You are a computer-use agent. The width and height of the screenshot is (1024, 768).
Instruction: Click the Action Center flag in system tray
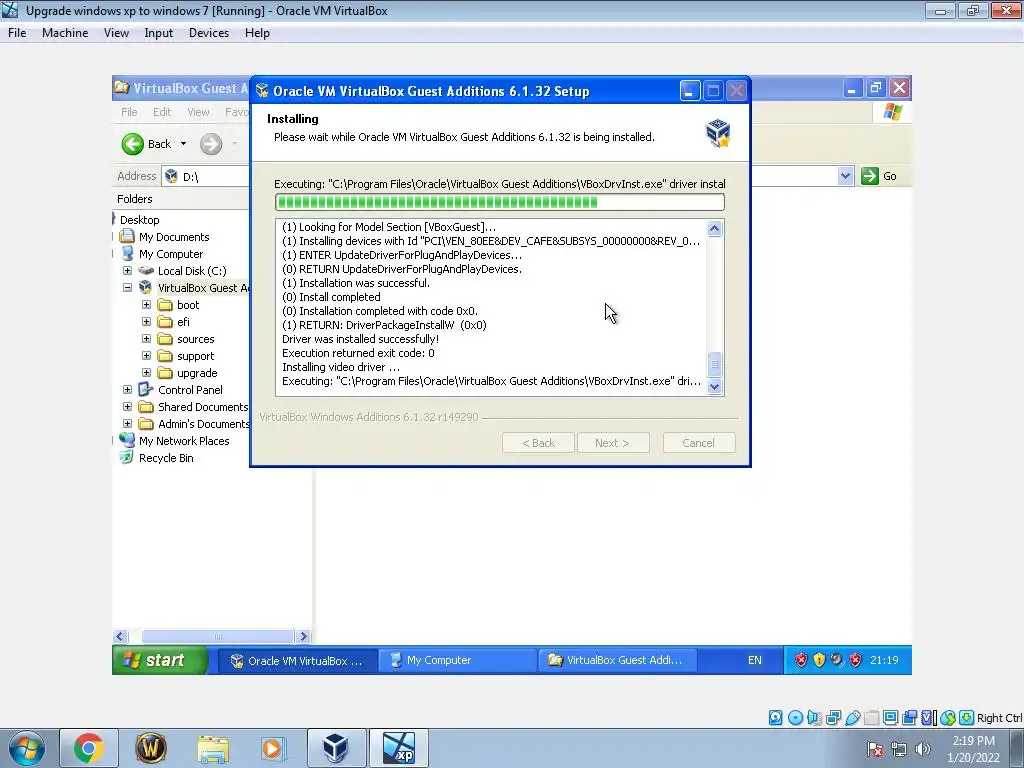(875, 749)
